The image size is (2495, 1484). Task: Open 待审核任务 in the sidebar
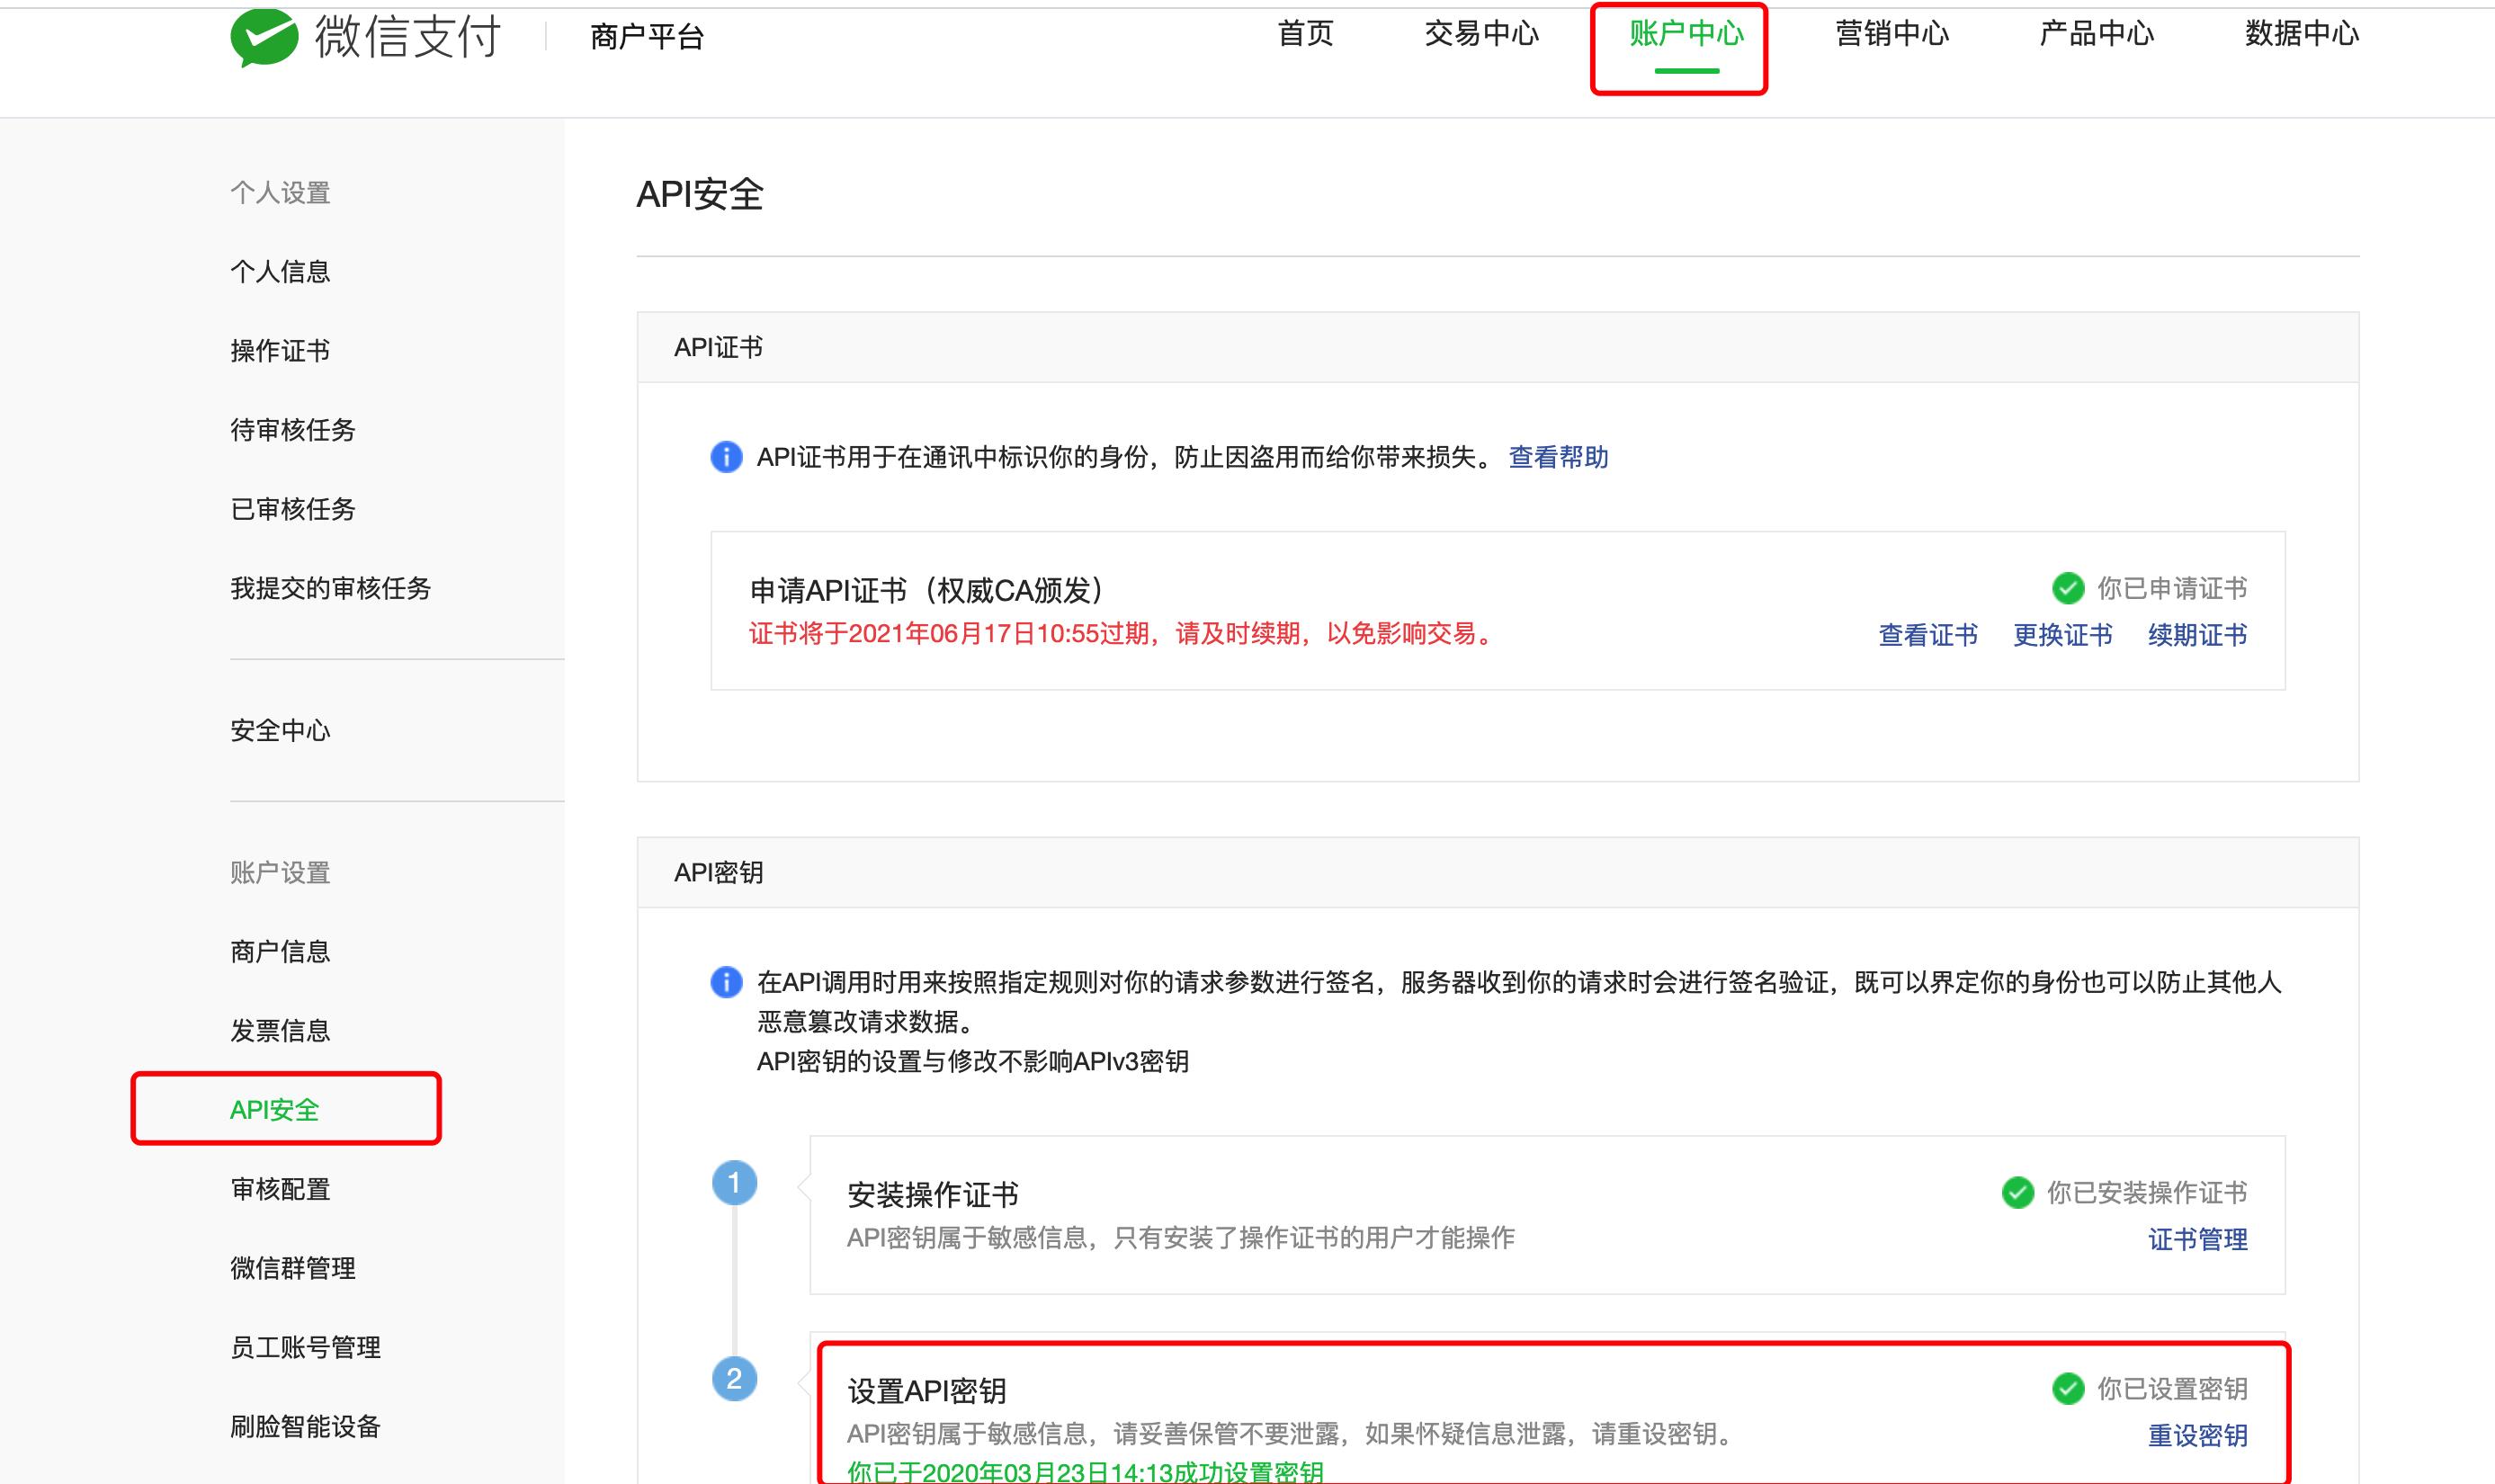[293, 429]
